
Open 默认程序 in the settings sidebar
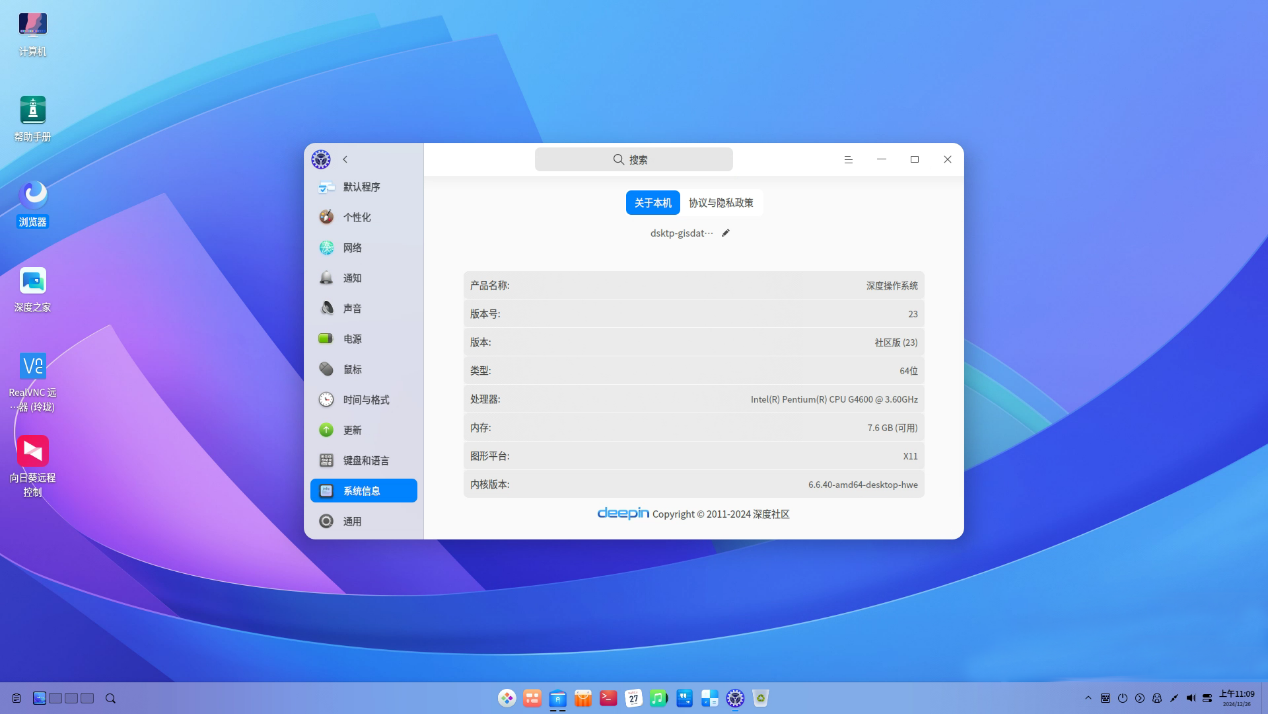tap(363, 187)
